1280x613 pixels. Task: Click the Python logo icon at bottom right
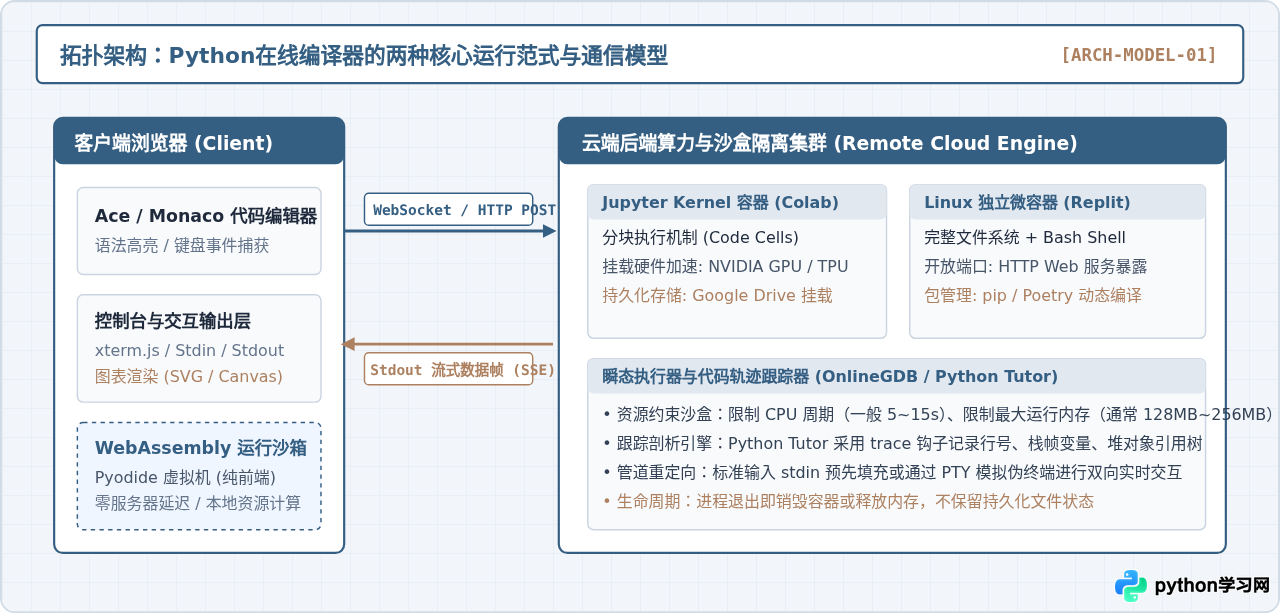(x=1131, y=585)
